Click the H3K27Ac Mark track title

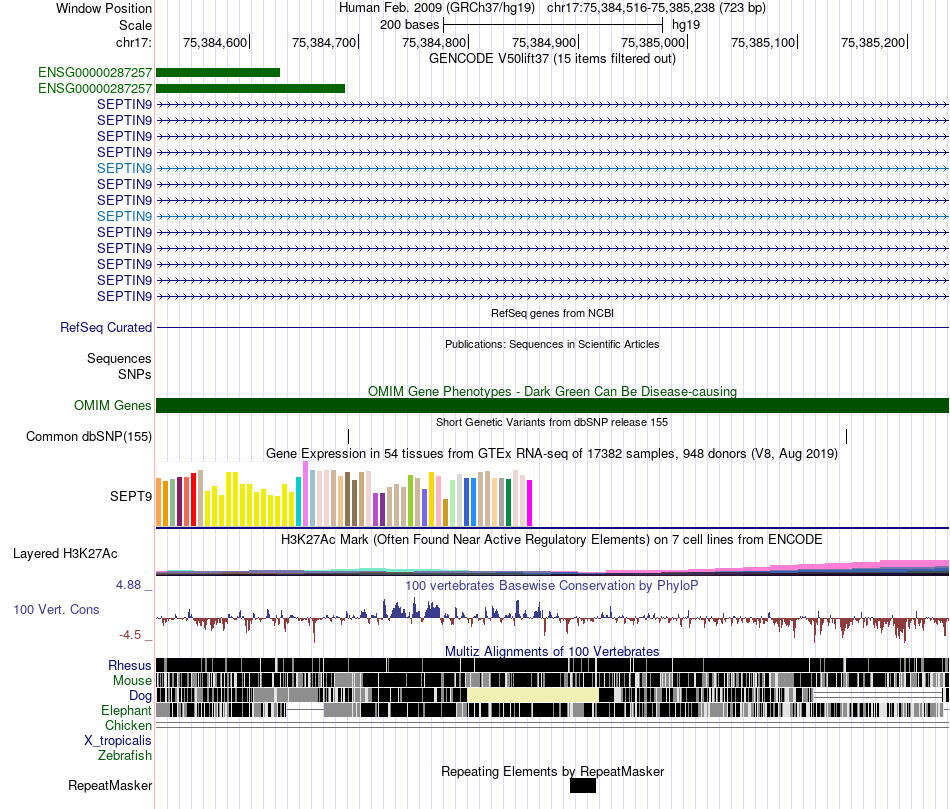(x=551, y=539)
